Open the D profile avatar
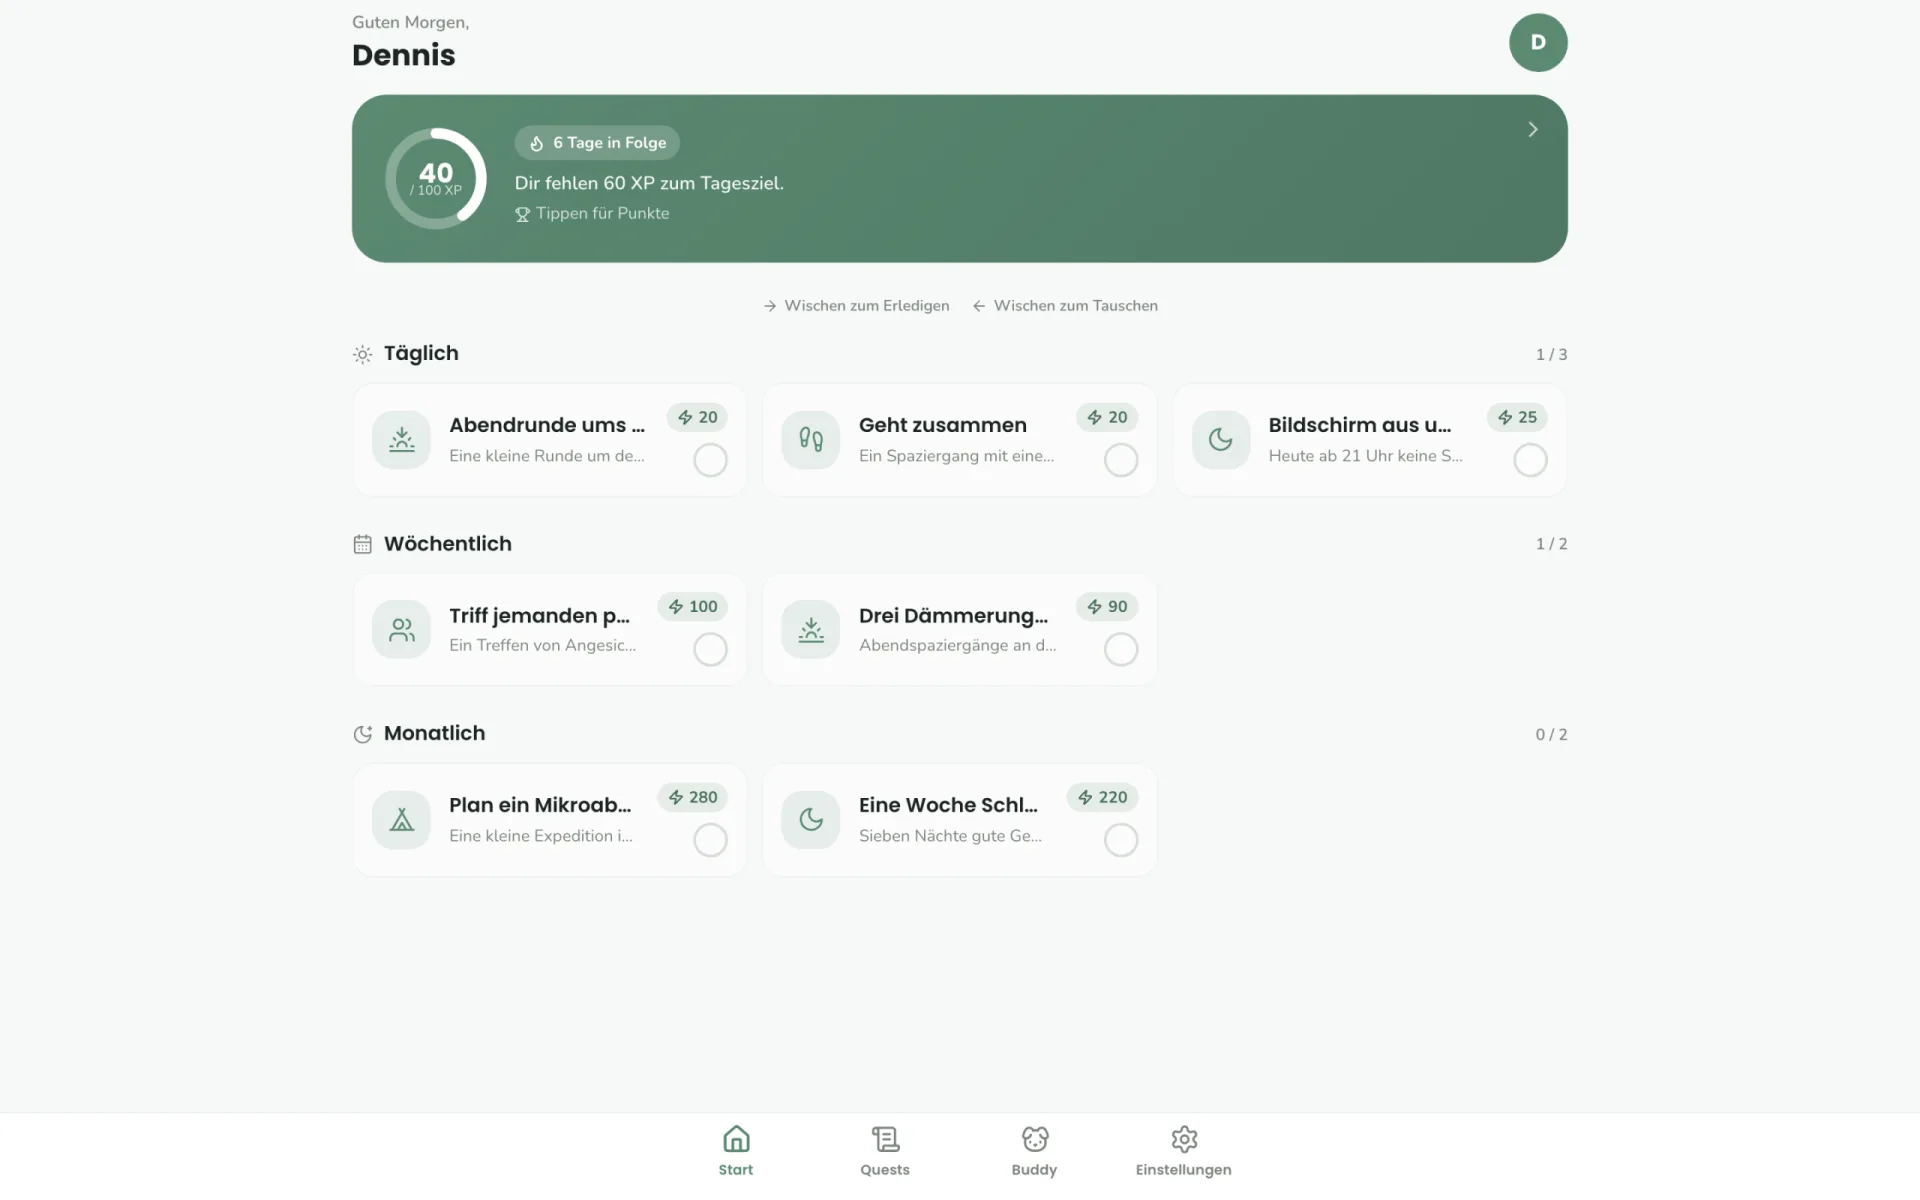The width and height of the screenshot is (1920, 1200). click(x=1538, y=43)
